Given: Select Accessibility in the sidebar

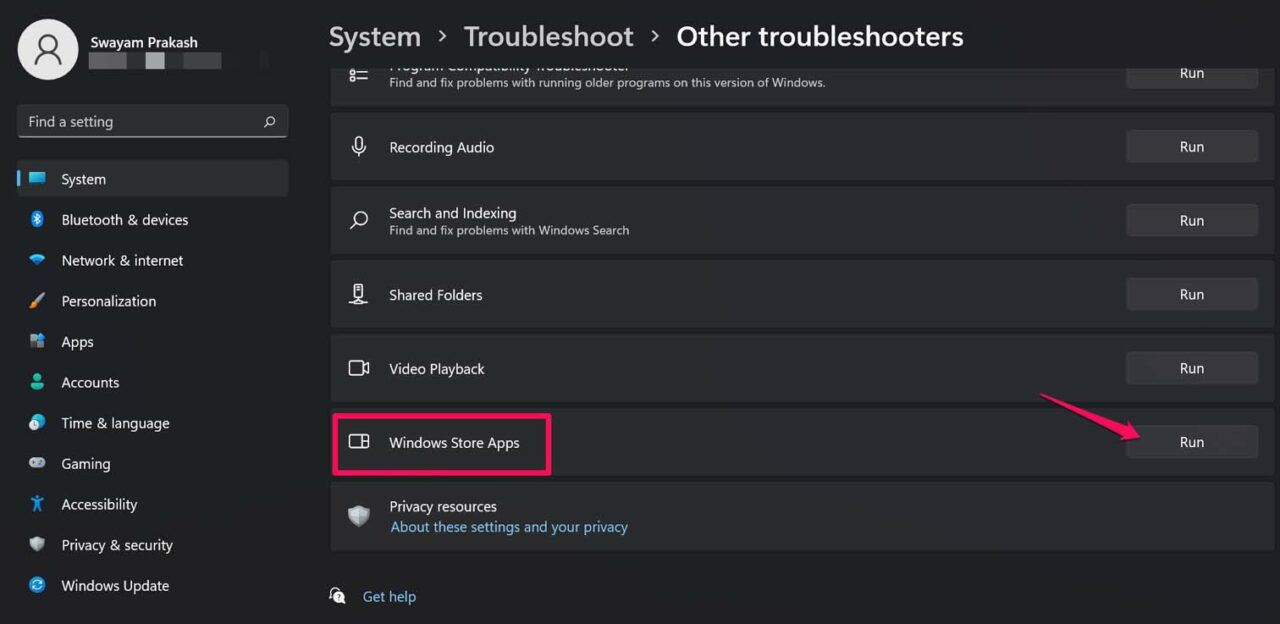Looking at the screenshot, I should [153, 504].
